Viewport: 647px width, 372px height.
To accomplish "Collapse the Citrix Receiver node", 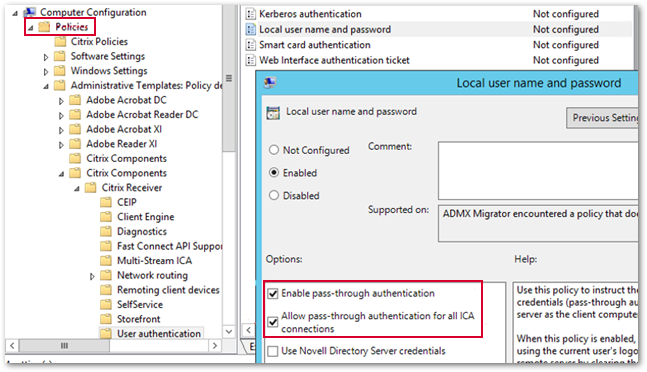I will coord(77,189).
